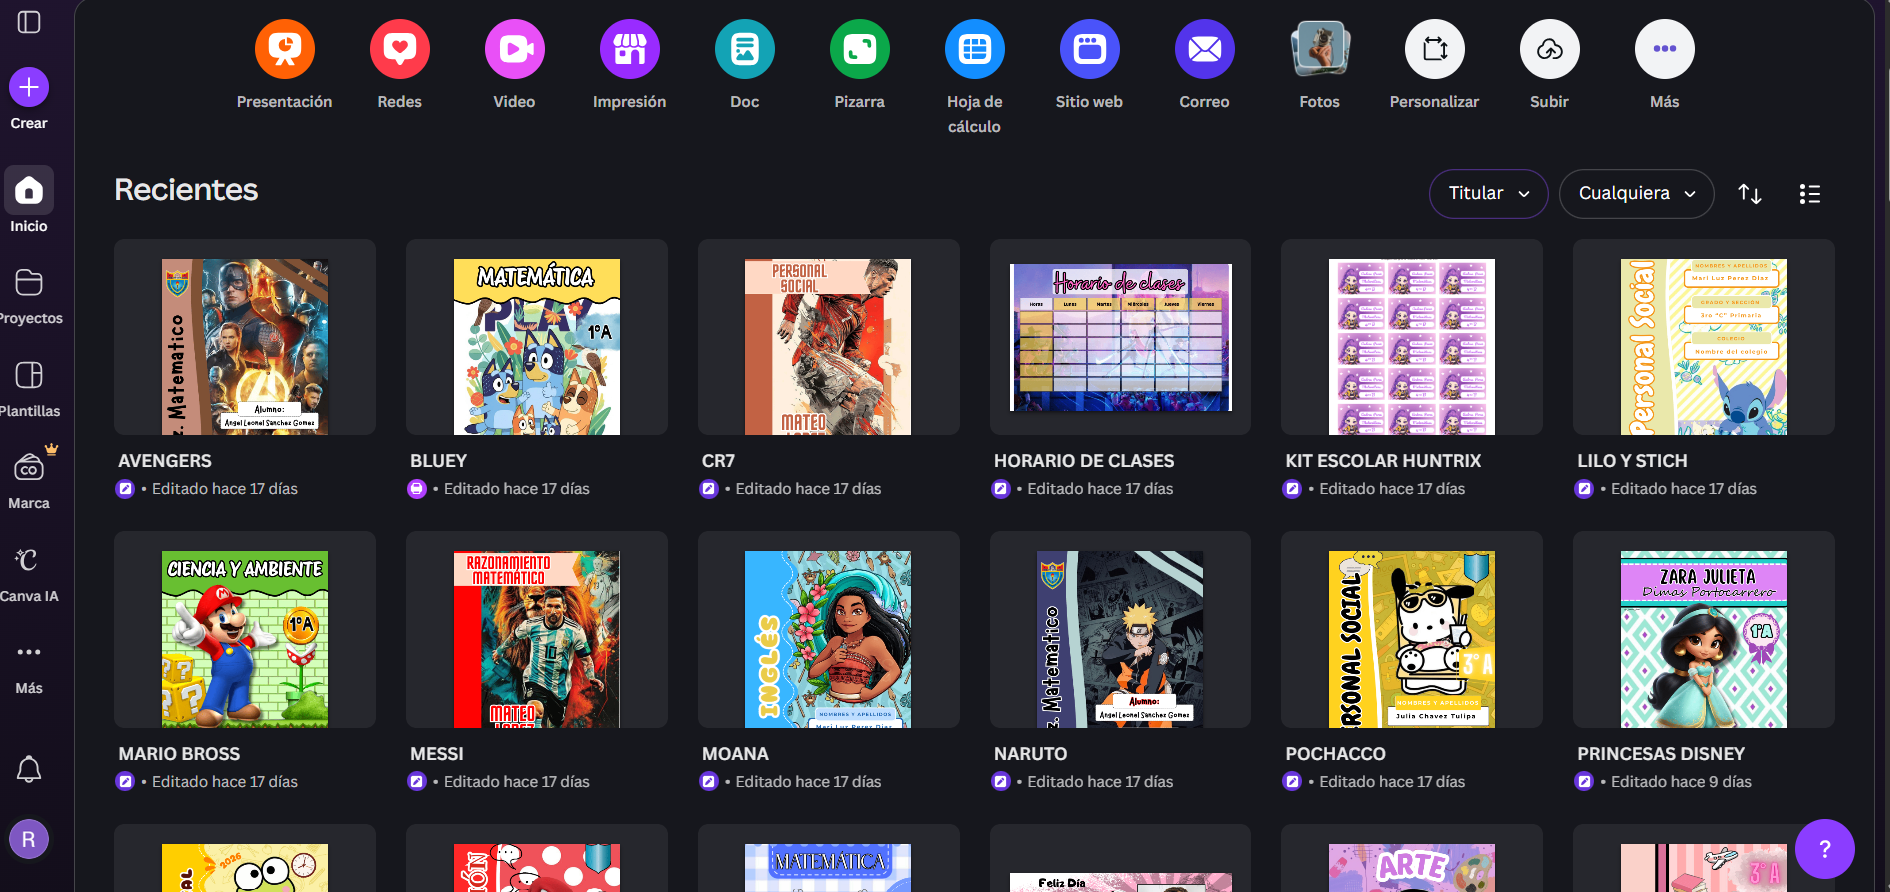The image size is (1890, 892).
Task: Open the Fotos photo editor icon
Action: 1320,49
